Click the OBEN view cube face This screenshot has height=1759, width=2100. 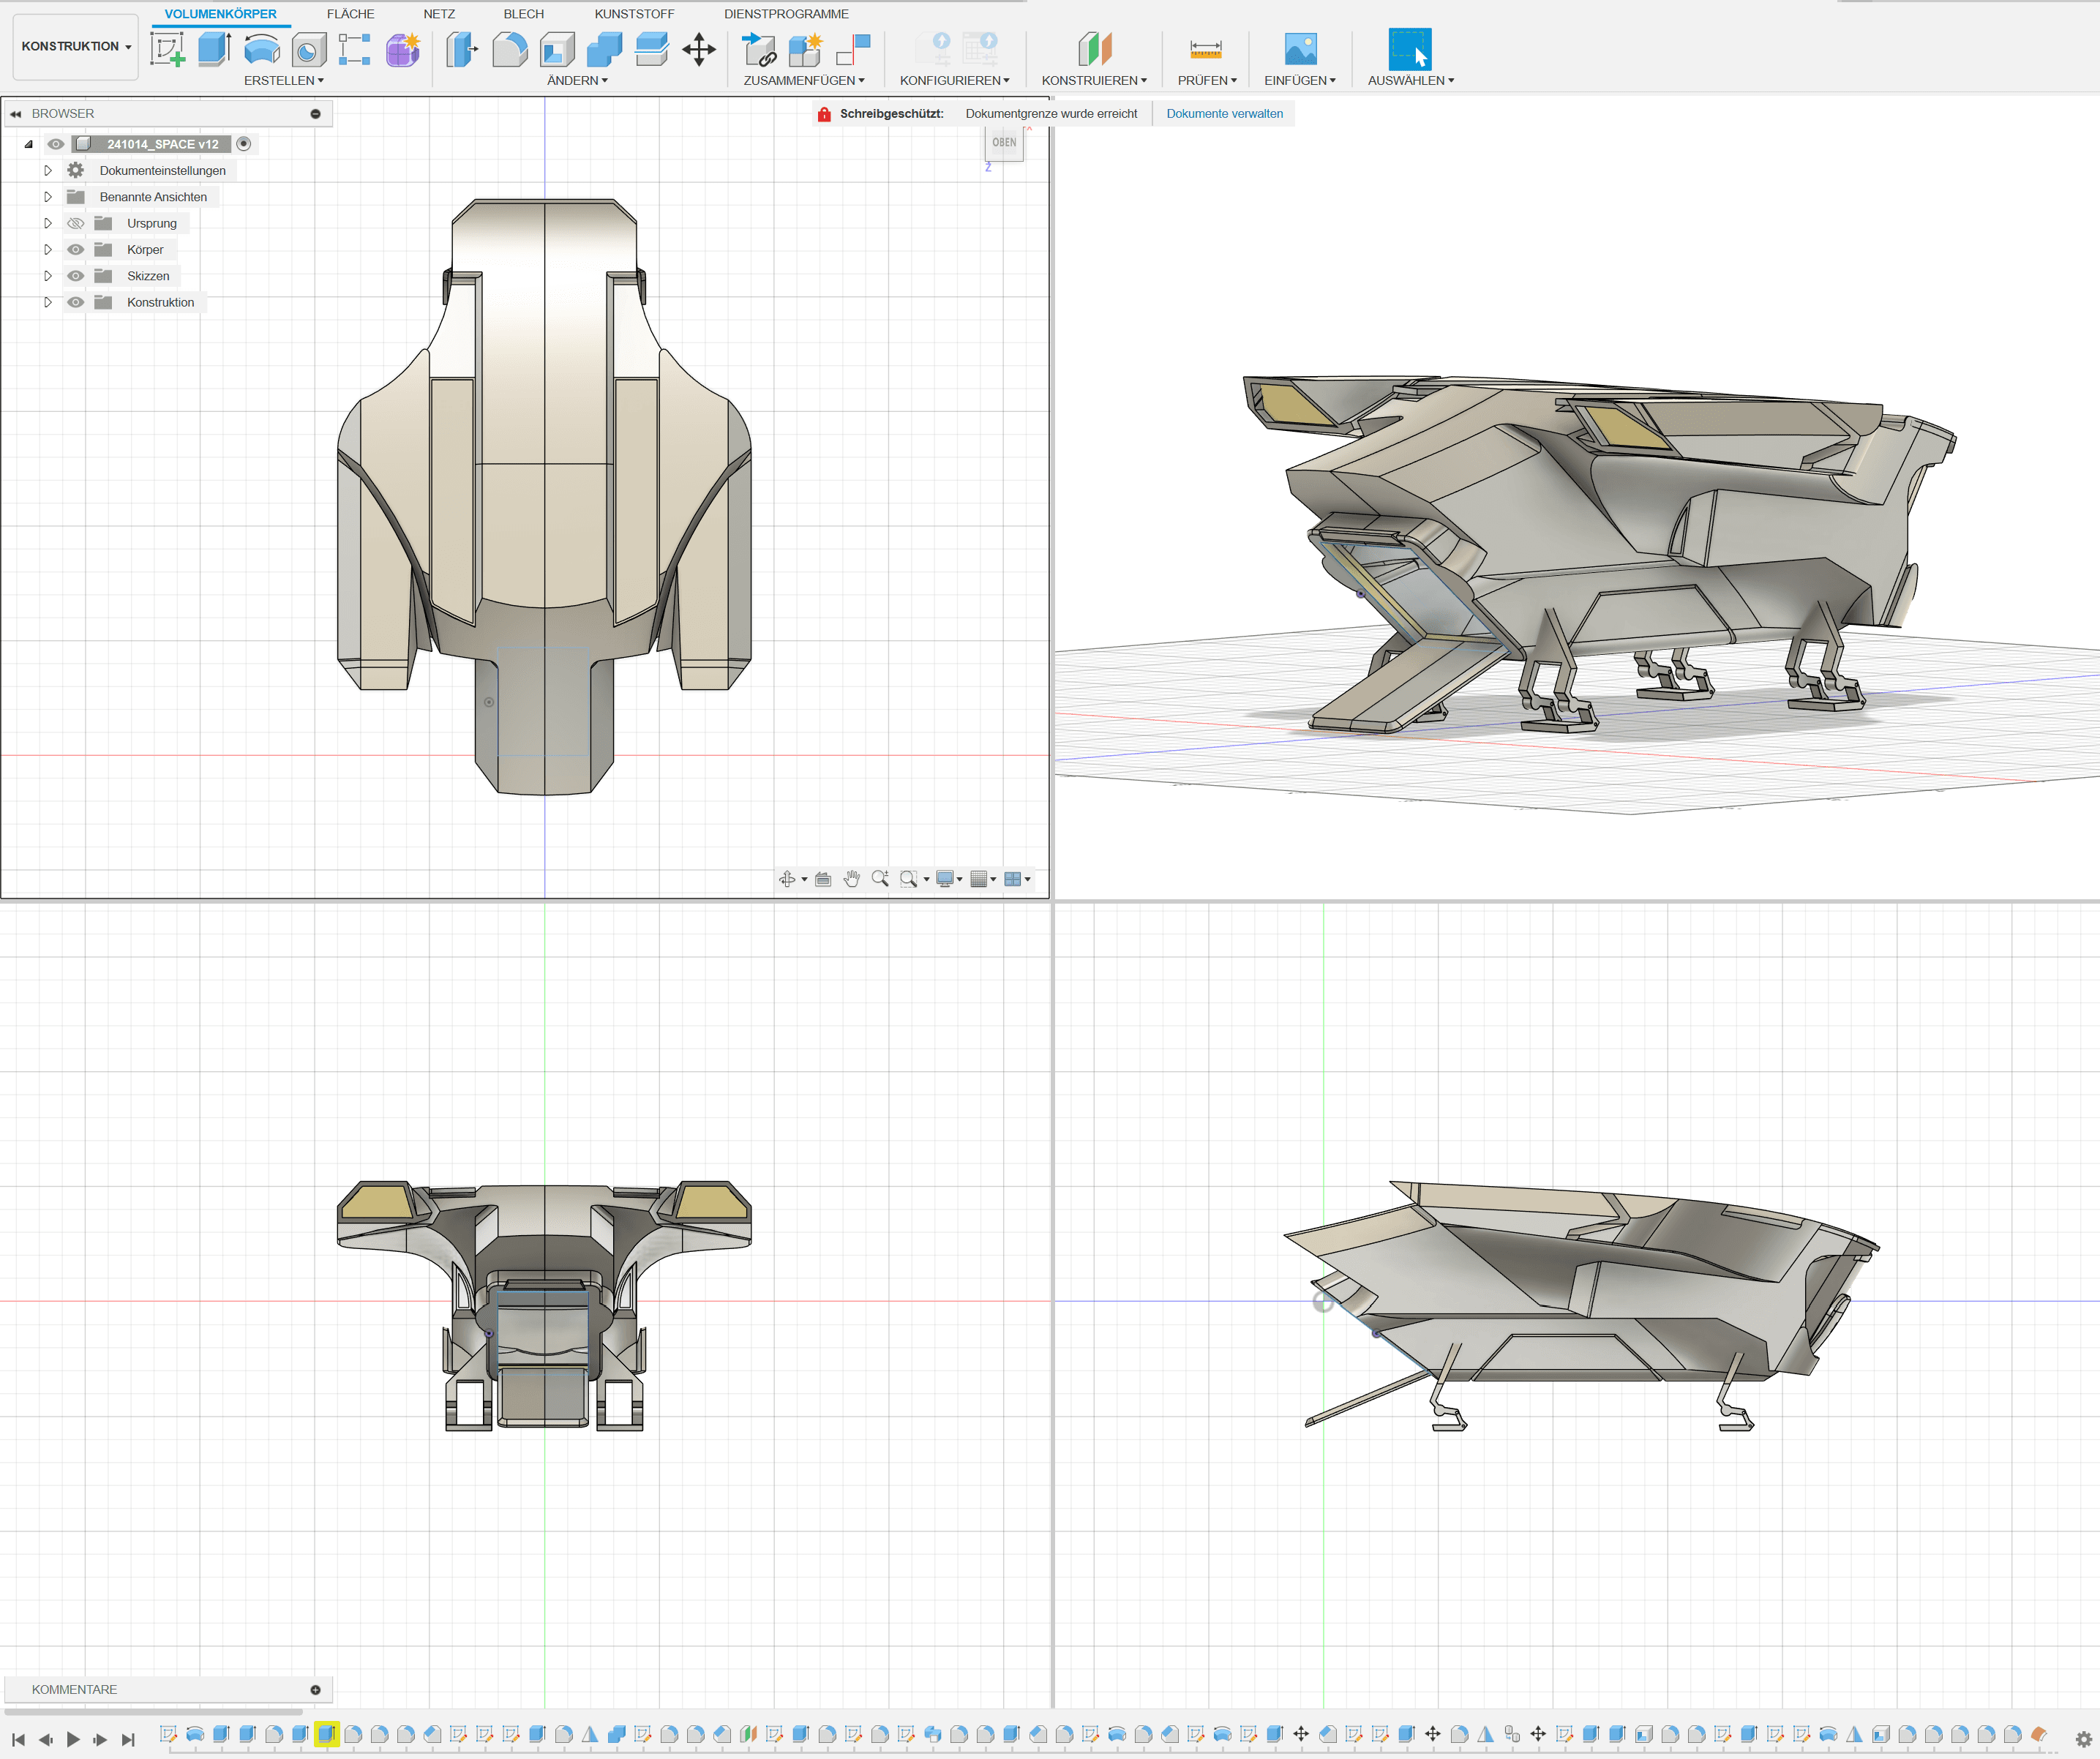(x=1004, y=143)
